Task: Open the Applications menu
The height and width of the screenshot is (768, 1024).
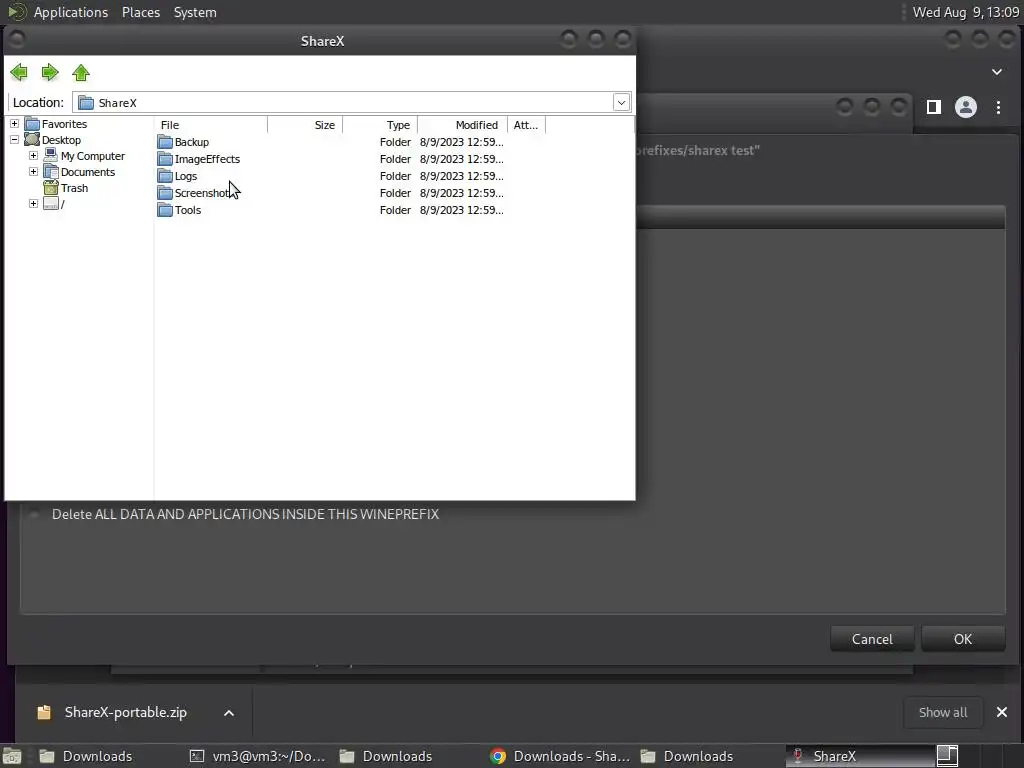Action: tap(71, 12)
